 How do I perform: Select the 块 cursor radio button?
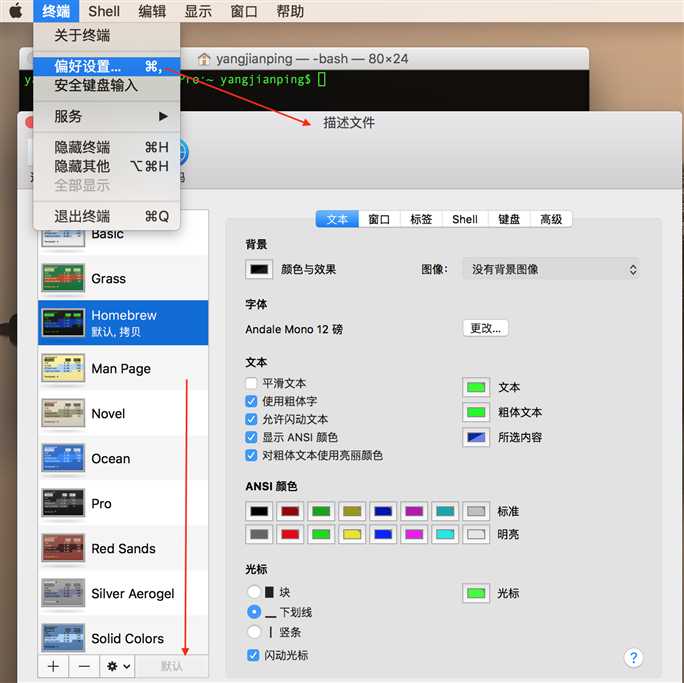pyautogui.click(x=254, y=592)
